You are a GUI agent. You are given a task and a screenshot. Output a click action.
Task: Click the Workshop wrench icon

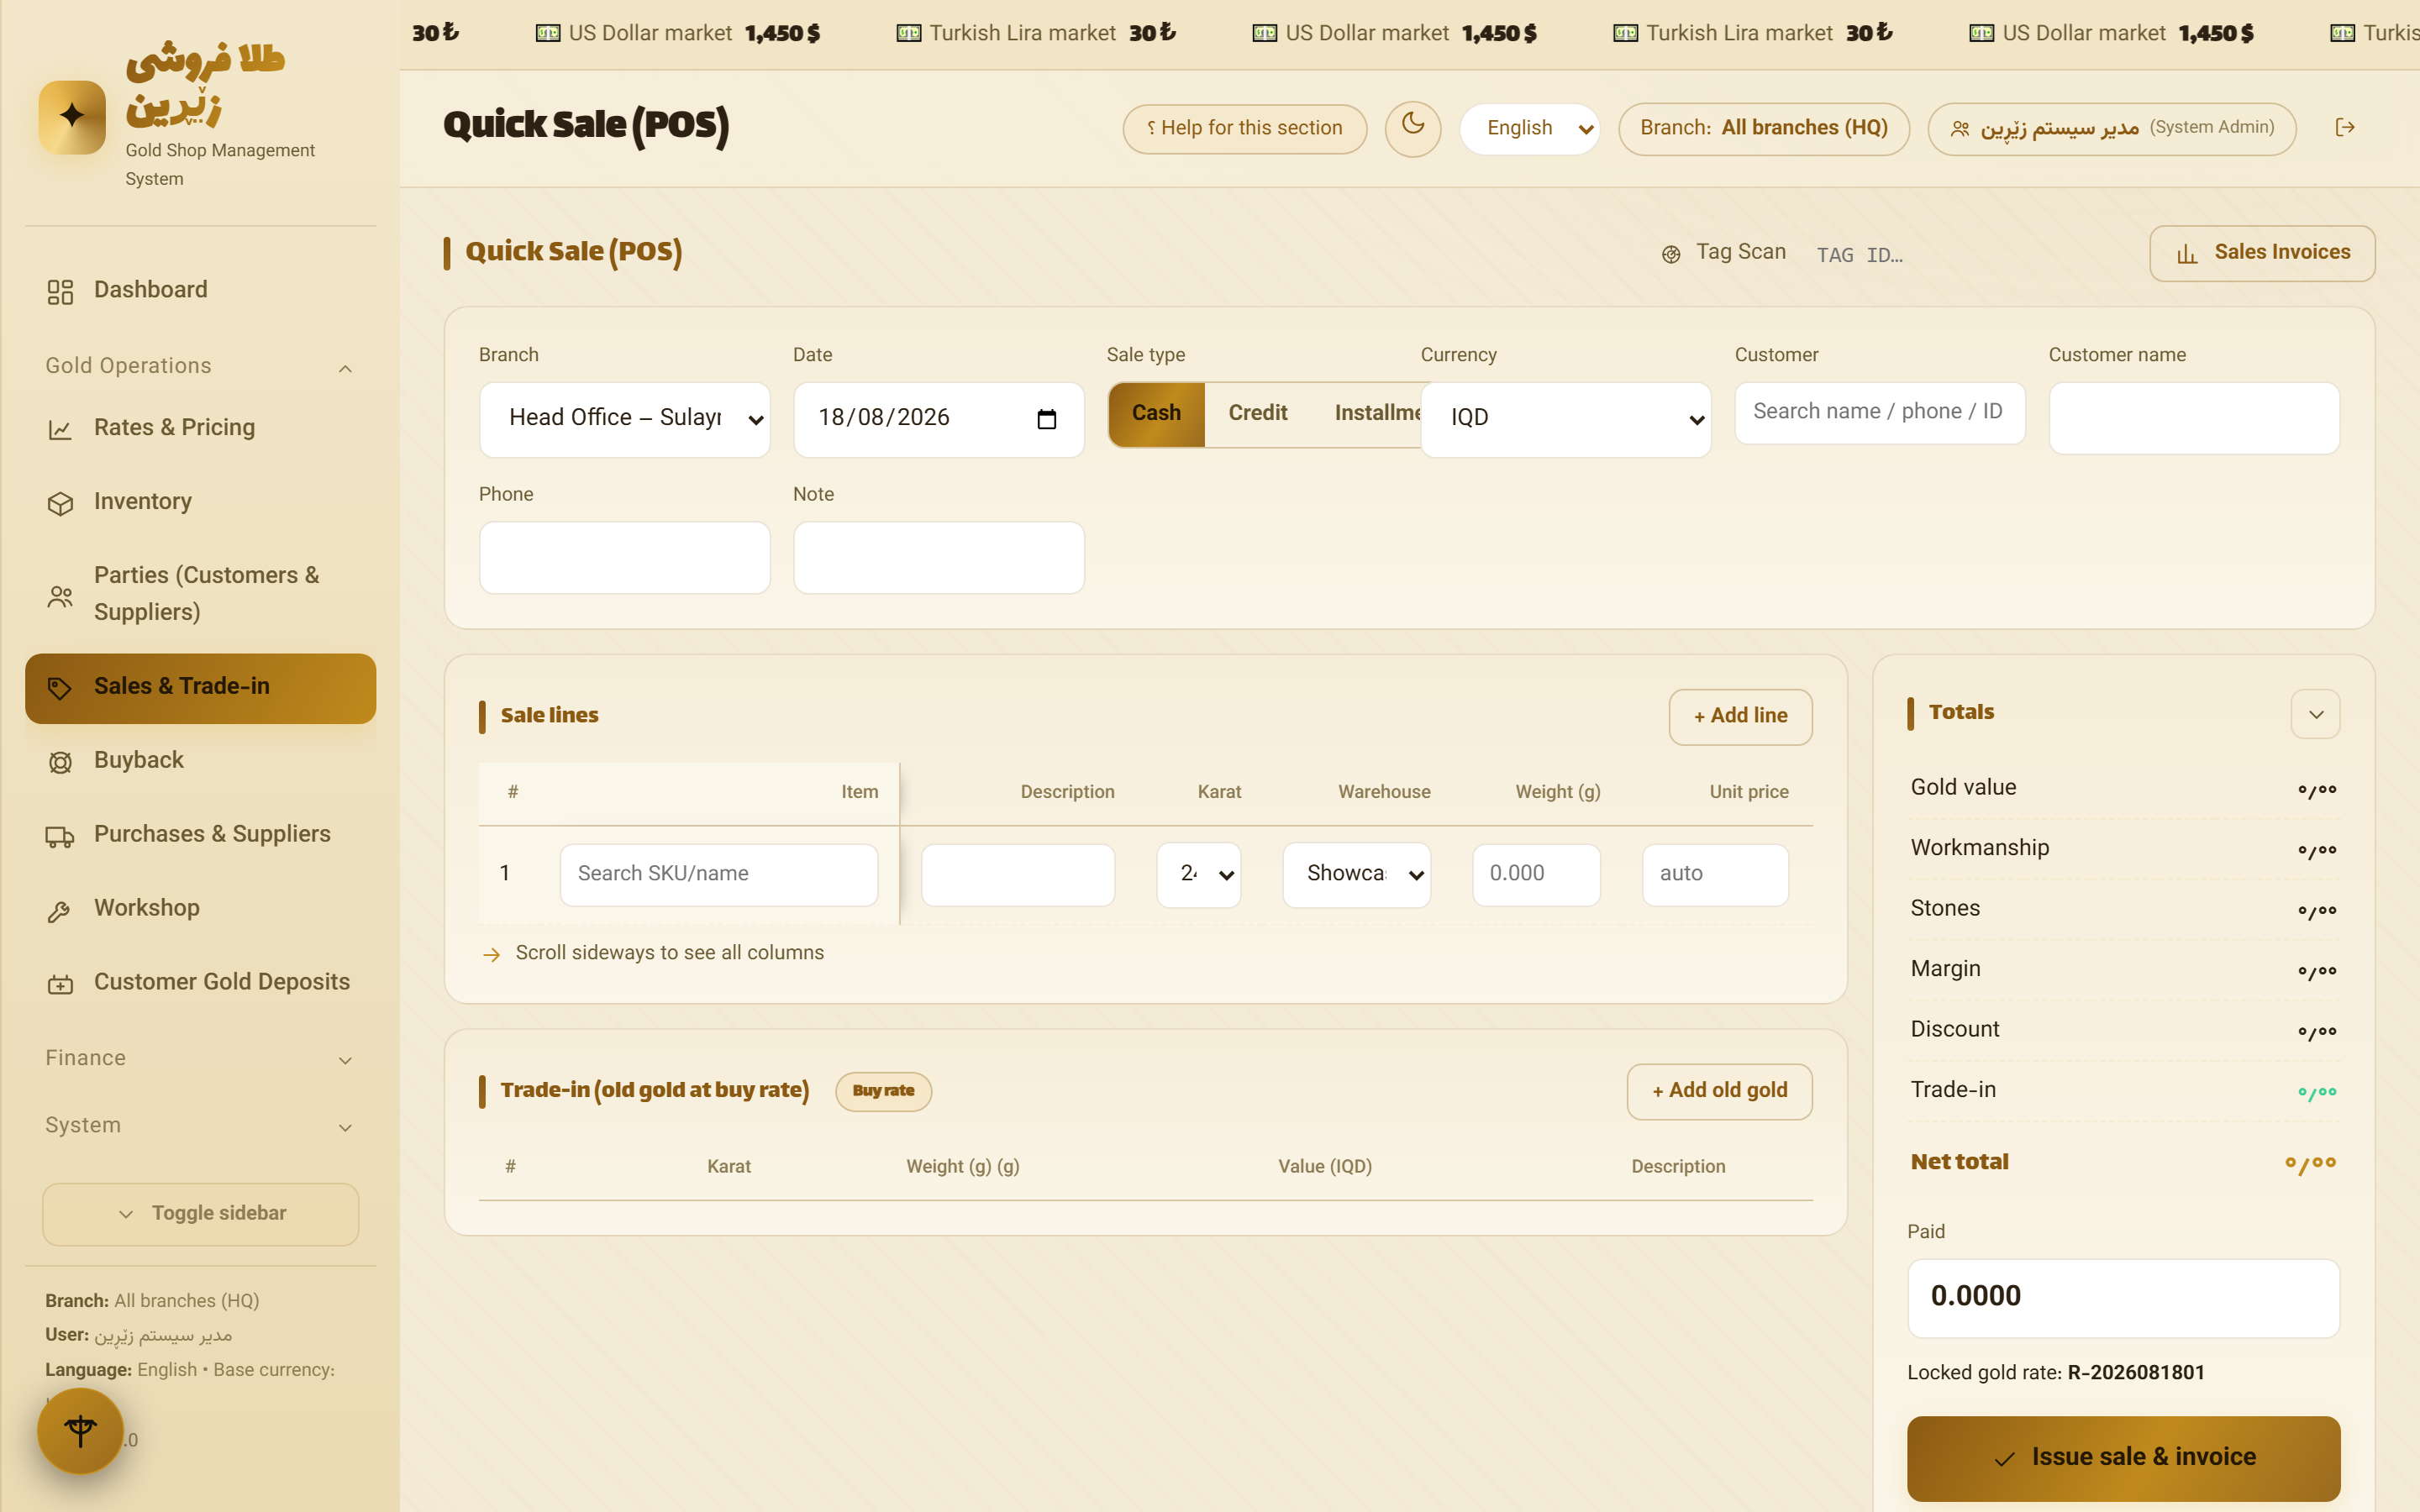[60, 911]
